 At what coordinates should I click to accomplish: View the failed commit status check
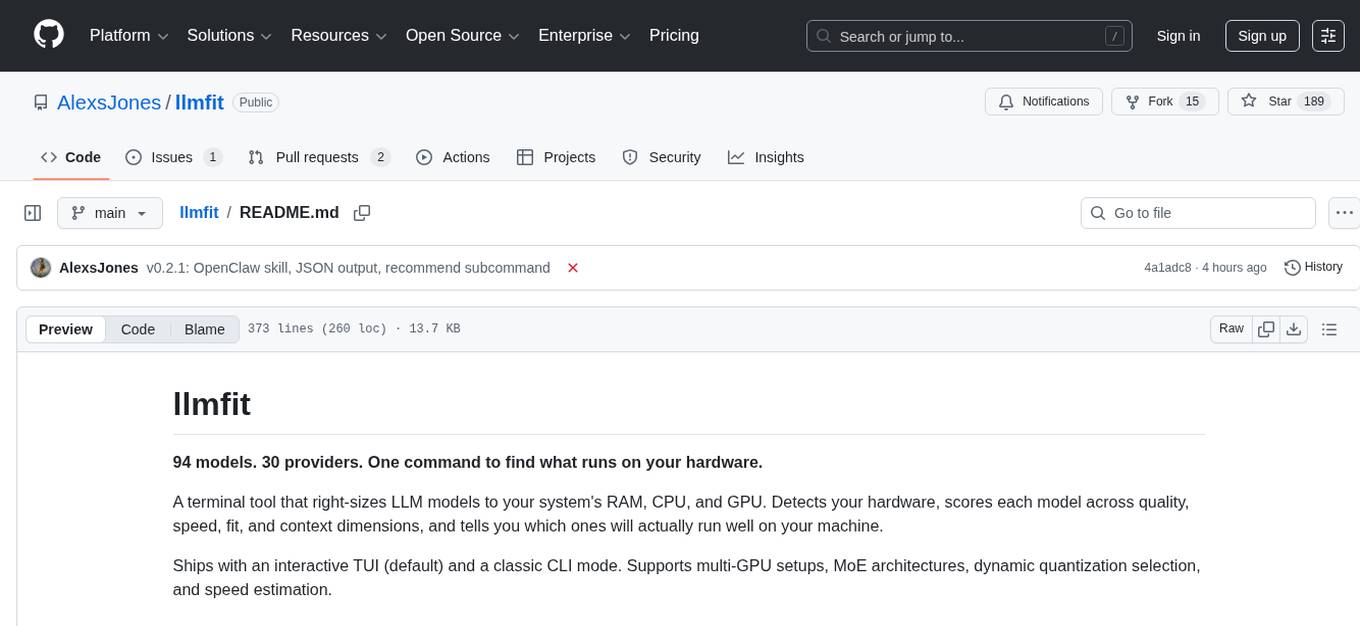pyautogui.click(x=573, y=267)
